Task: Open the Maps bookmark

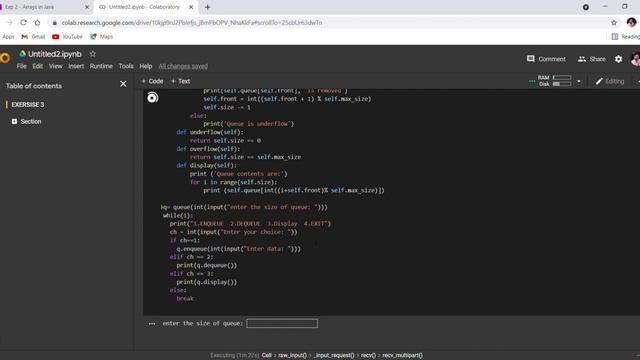Action: [102, 37]
